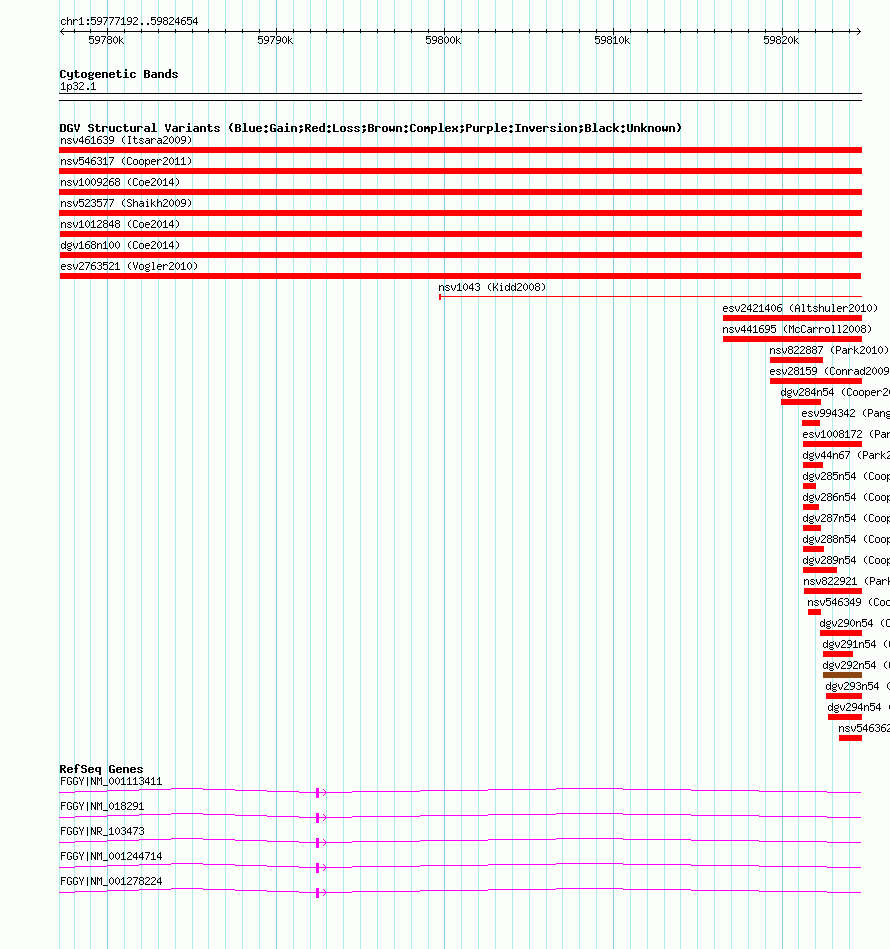Click the nsv822887 (Park2010) variant label
Screen dimensions: 890x949
coord(829,350)
